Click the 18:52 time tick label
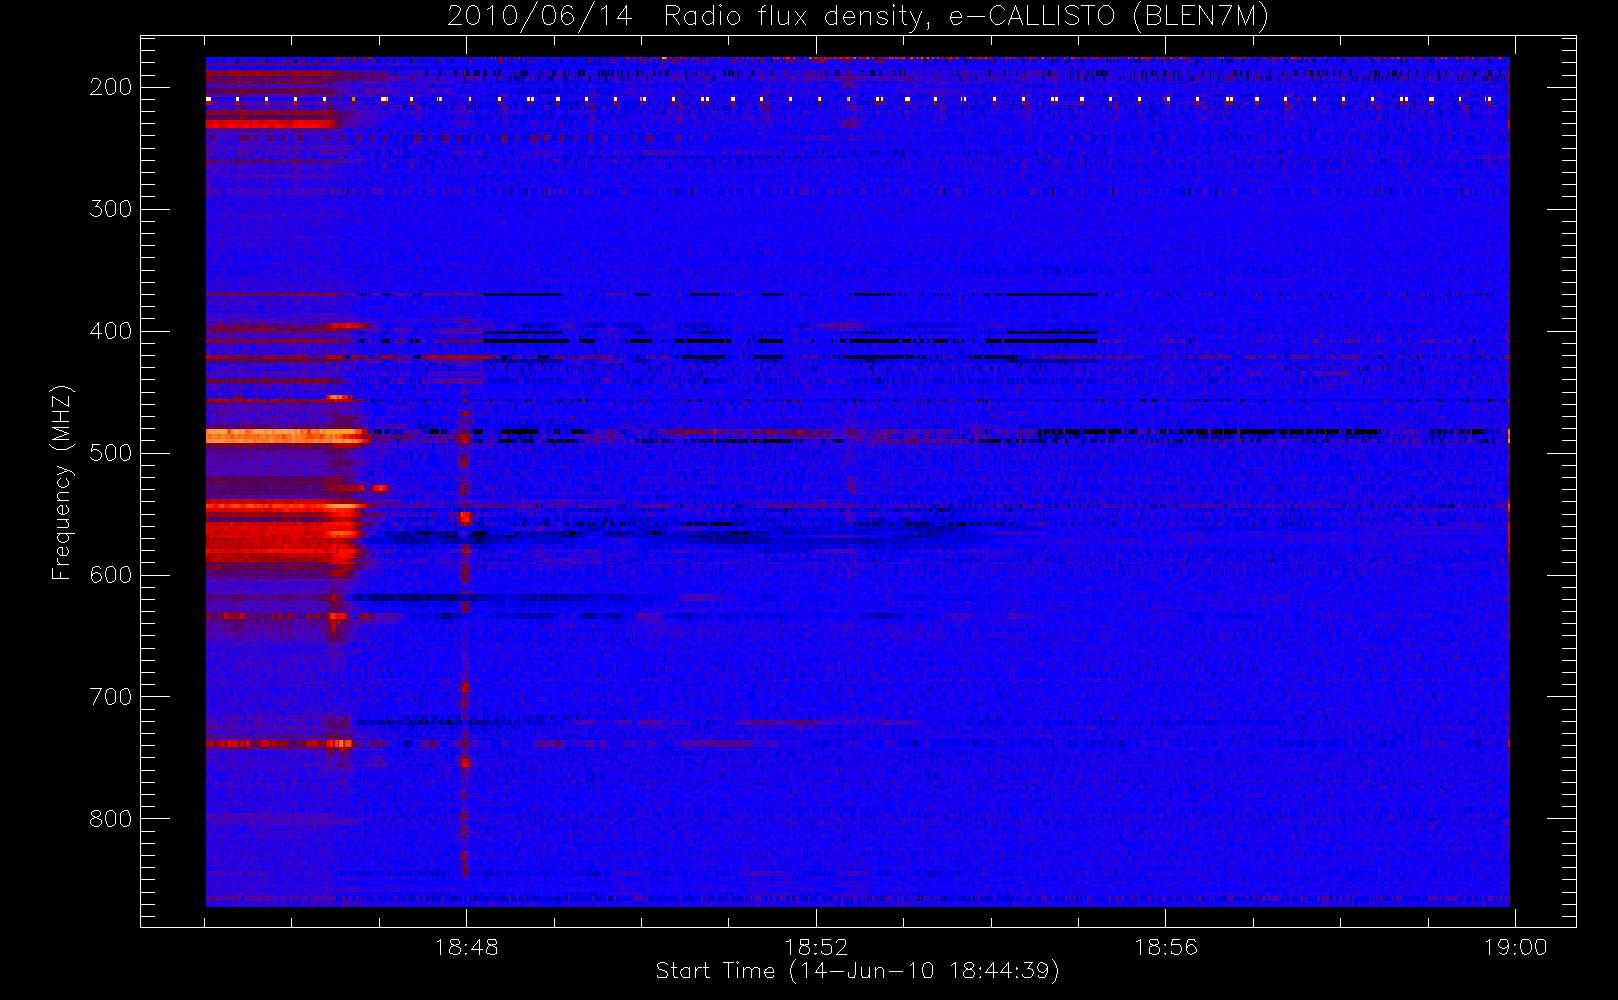The width and height of the screenshot is (1618, 1000). 816,947
